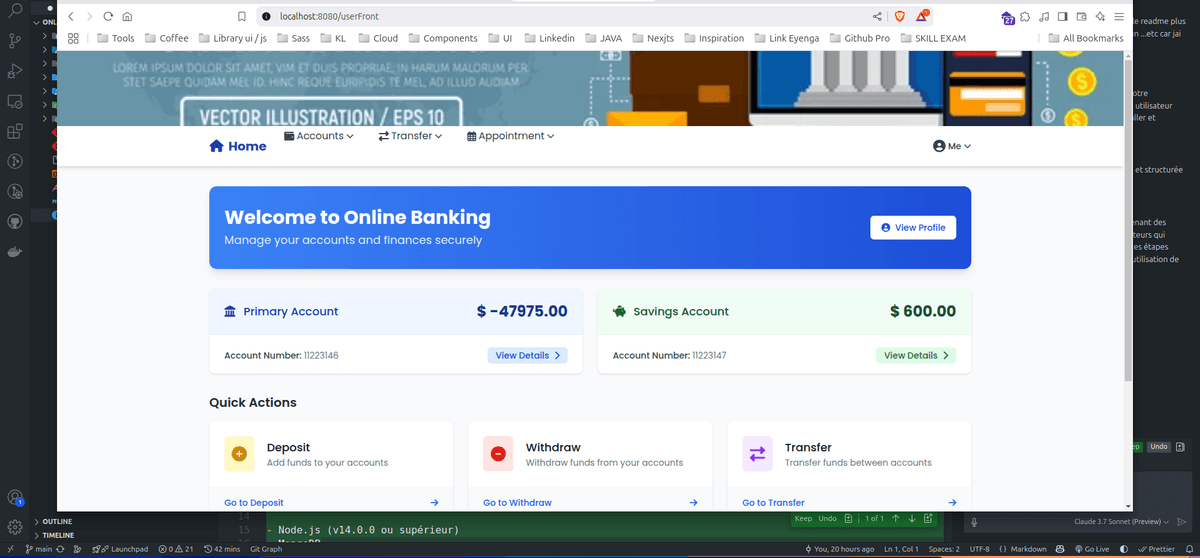Bookmark this page with bookmark icon
The image size is (1200, 558).
(x=242, y=16)
